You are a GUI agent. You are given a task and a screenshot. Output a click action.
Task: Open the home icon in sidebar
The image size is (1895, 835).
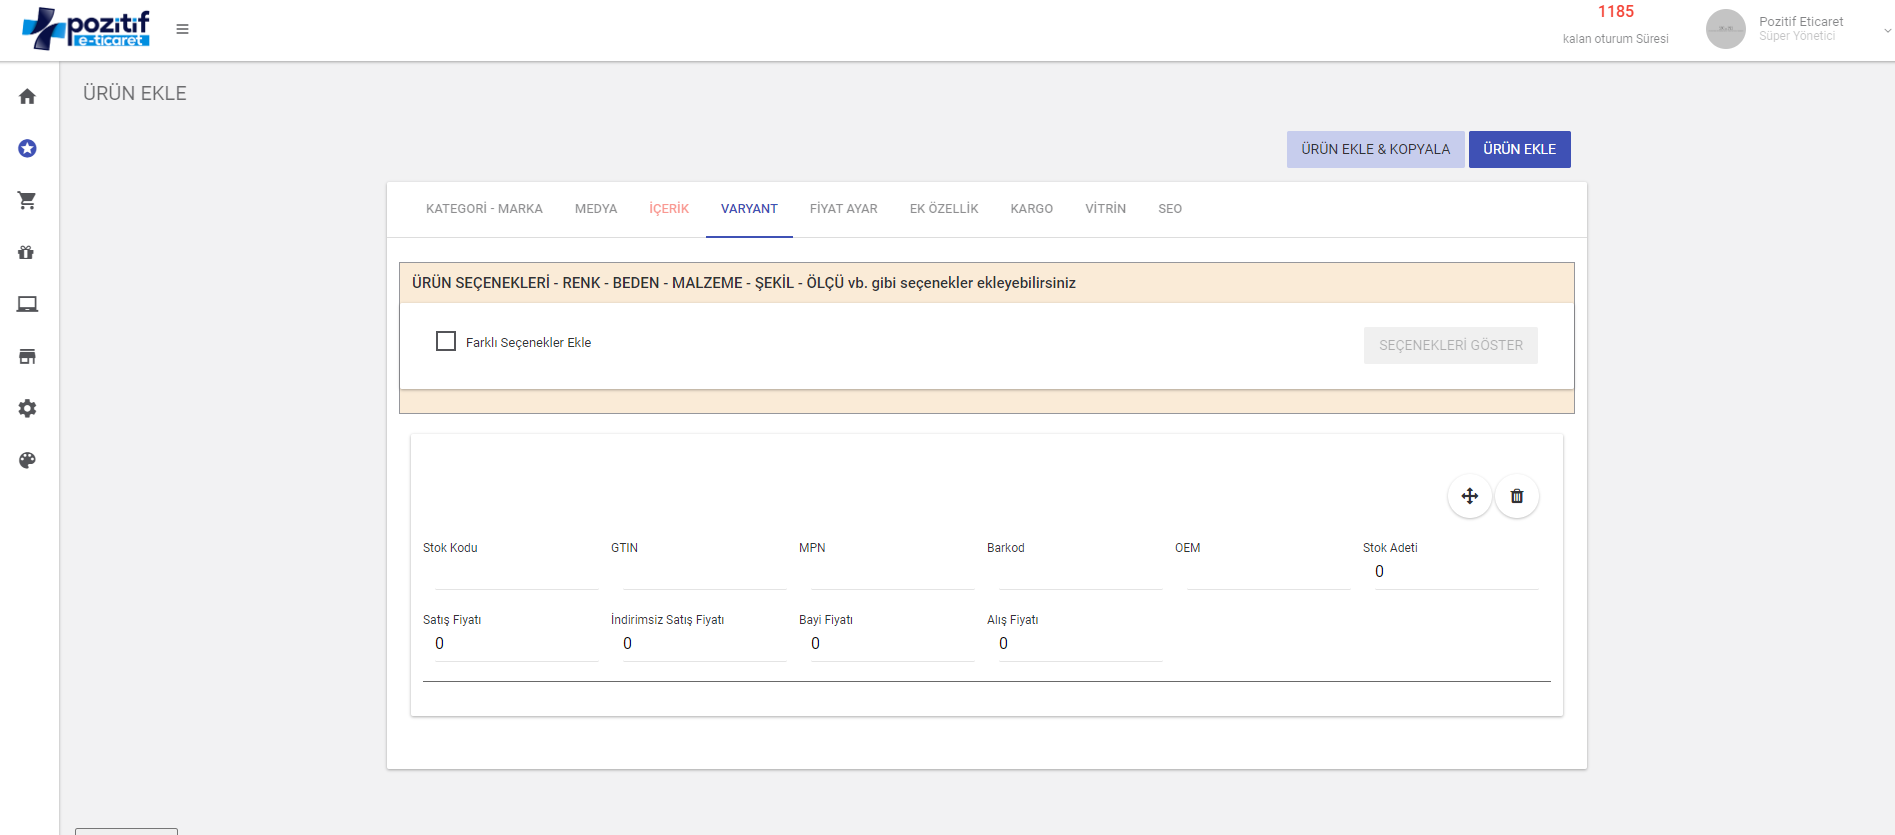27,97
